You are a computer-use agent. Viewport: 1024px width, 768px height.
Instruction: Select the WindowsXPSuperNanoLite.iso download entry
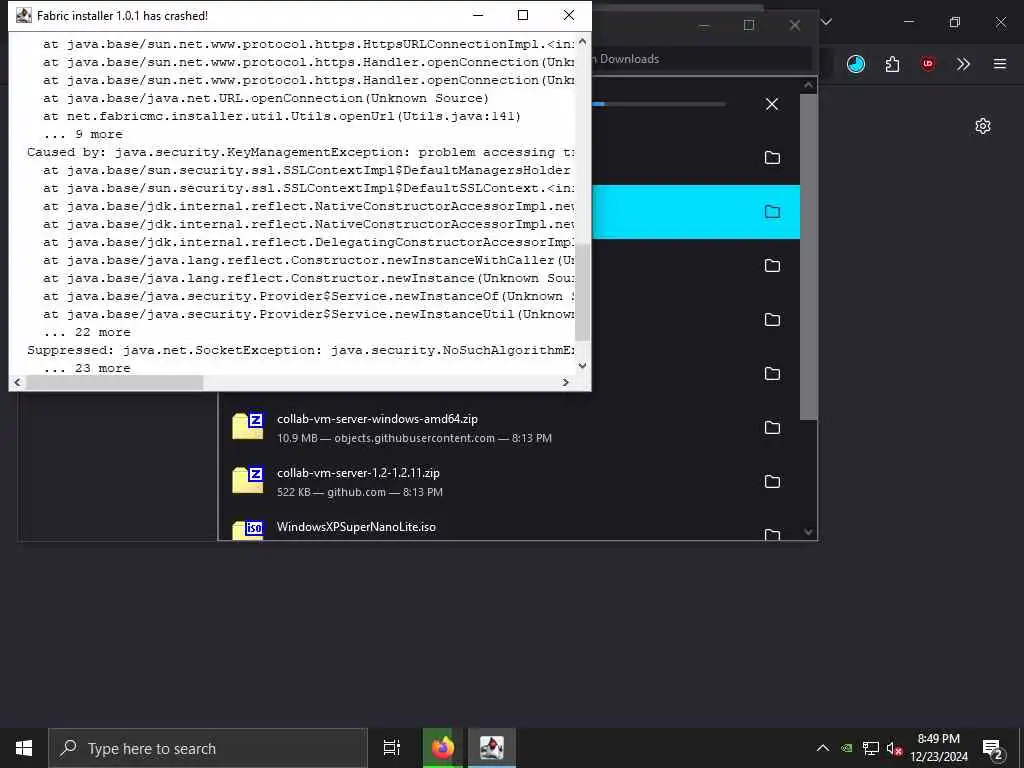coord(509,526)
